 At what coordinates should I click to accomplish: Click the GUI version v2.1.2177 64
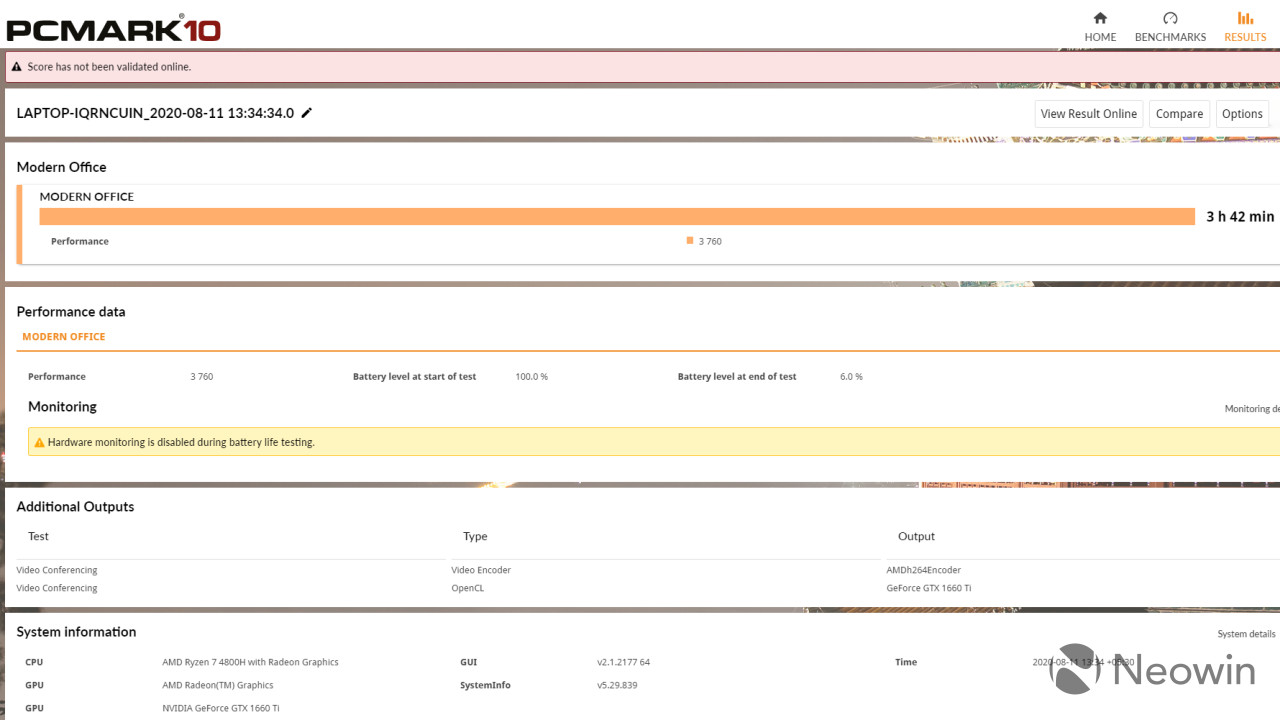tap(623, 662)
